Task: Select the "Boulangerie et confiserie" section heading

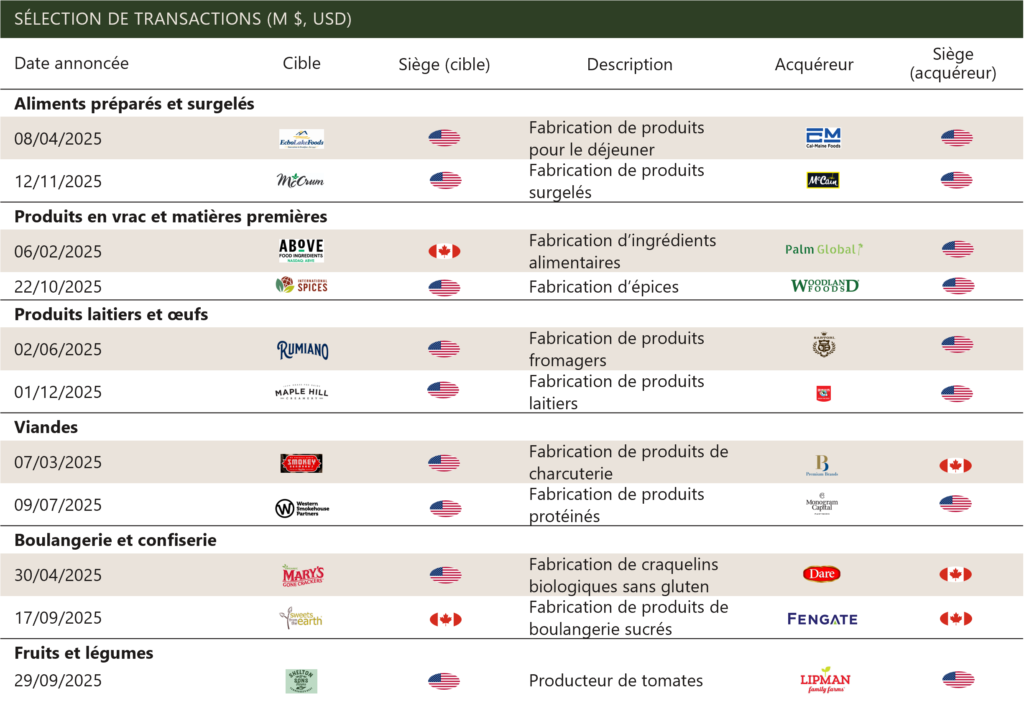Action: click(x=115, y=540)
